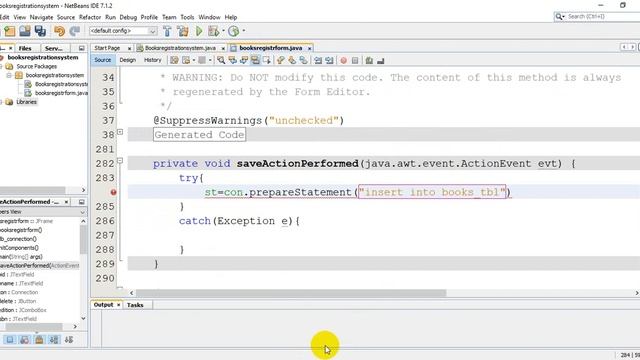Select the Libraries node in project tree
The image size is (640, 360).
coord(27,102)
